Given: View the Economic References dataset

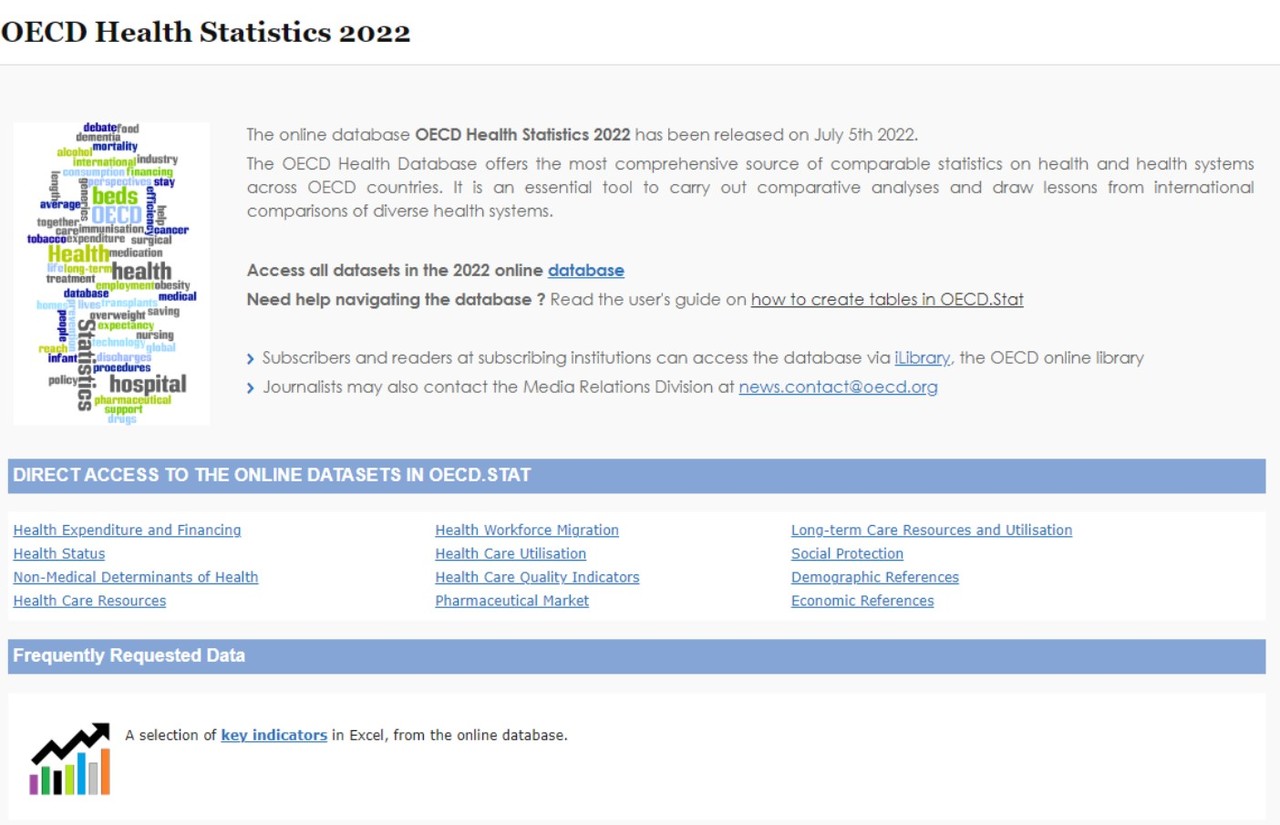Looking at the screenshot, I should (x=862, y=601).
